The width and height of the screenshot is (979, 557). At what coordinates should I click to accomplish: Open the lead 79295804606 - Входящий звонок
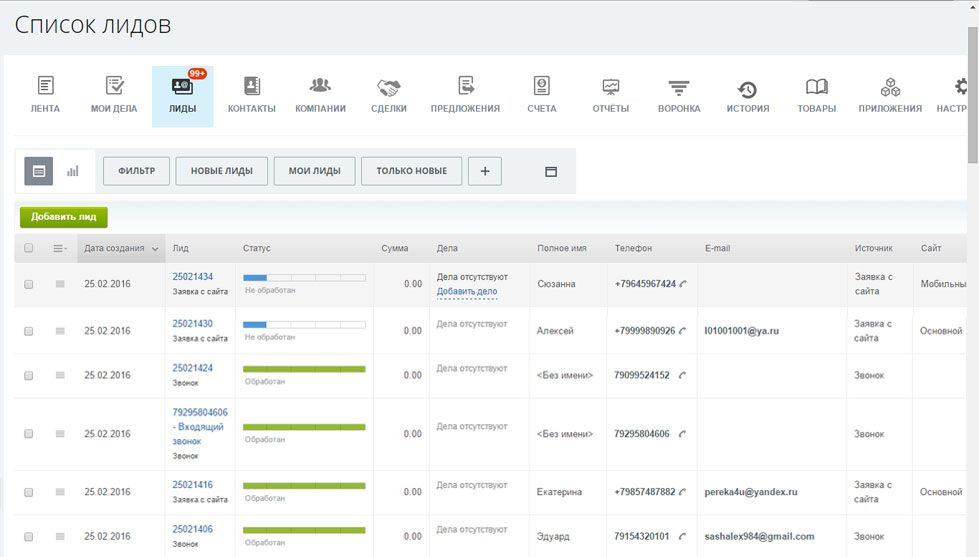200,426
